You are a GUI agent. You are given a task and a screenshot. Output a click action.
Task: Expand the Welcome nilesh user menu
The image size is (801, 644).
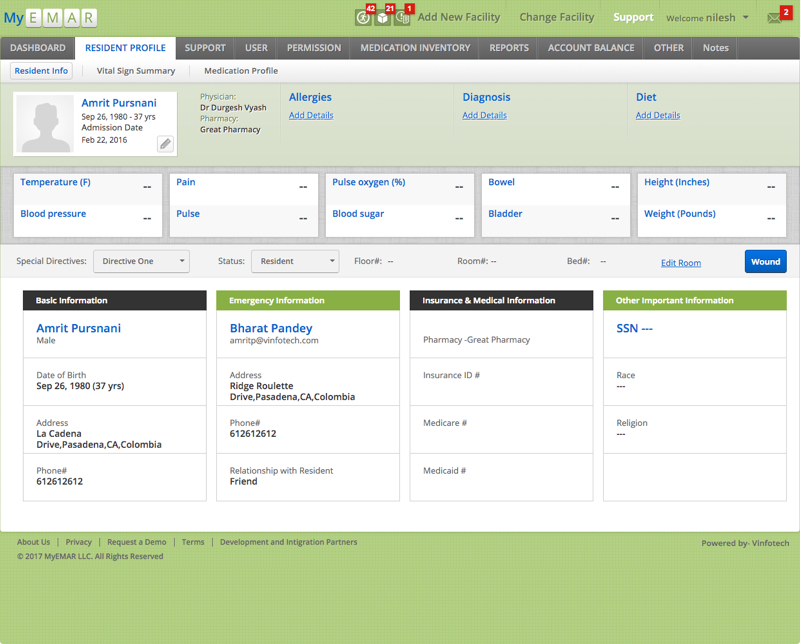click(707, 18)
